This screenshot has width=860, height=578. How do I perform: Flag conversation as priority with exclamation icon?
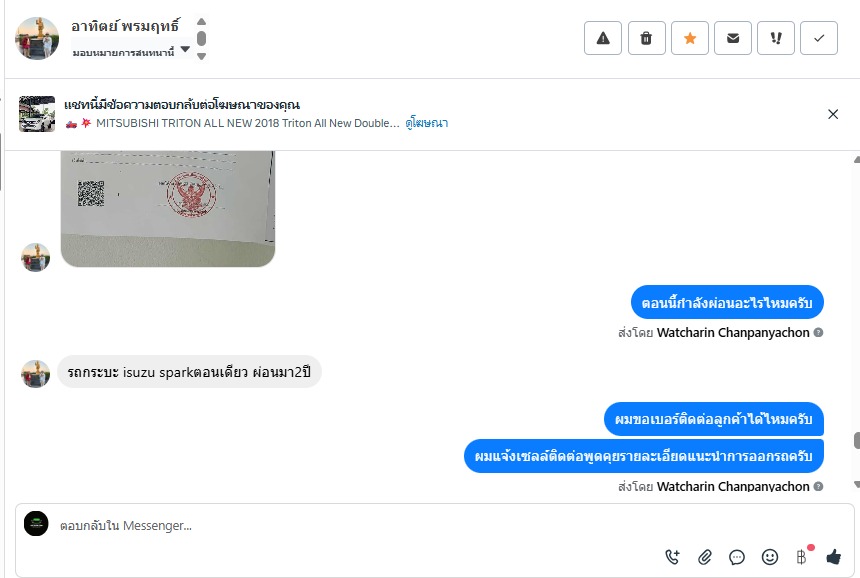coord(776,38)
